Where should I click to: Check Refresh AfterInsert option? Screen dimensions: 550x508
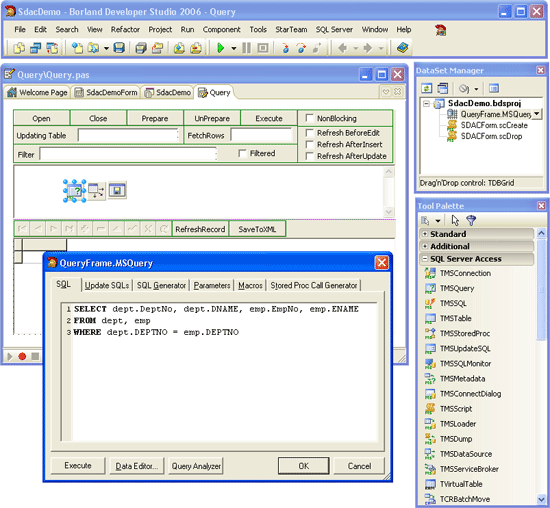click(x=309, y=145)
